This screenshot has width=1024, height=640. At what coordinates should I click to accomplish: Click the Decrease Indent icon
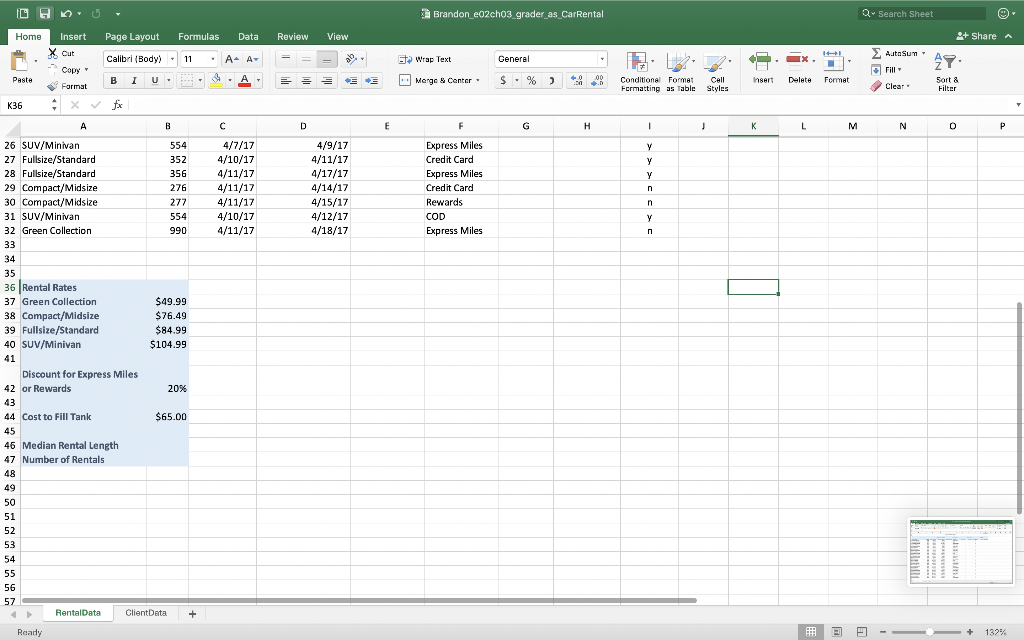click(x=351, y=80)
